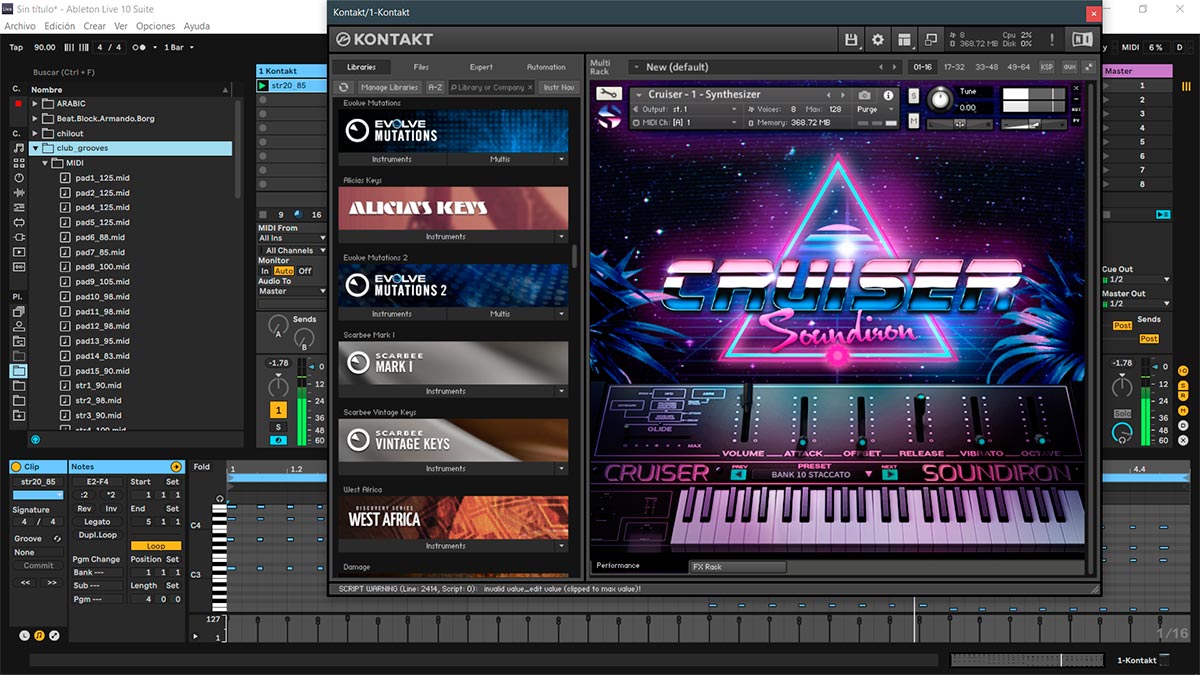Open the Cruiser instrument wrench edit icon
1200x675 pixels.
click(608, 95)
